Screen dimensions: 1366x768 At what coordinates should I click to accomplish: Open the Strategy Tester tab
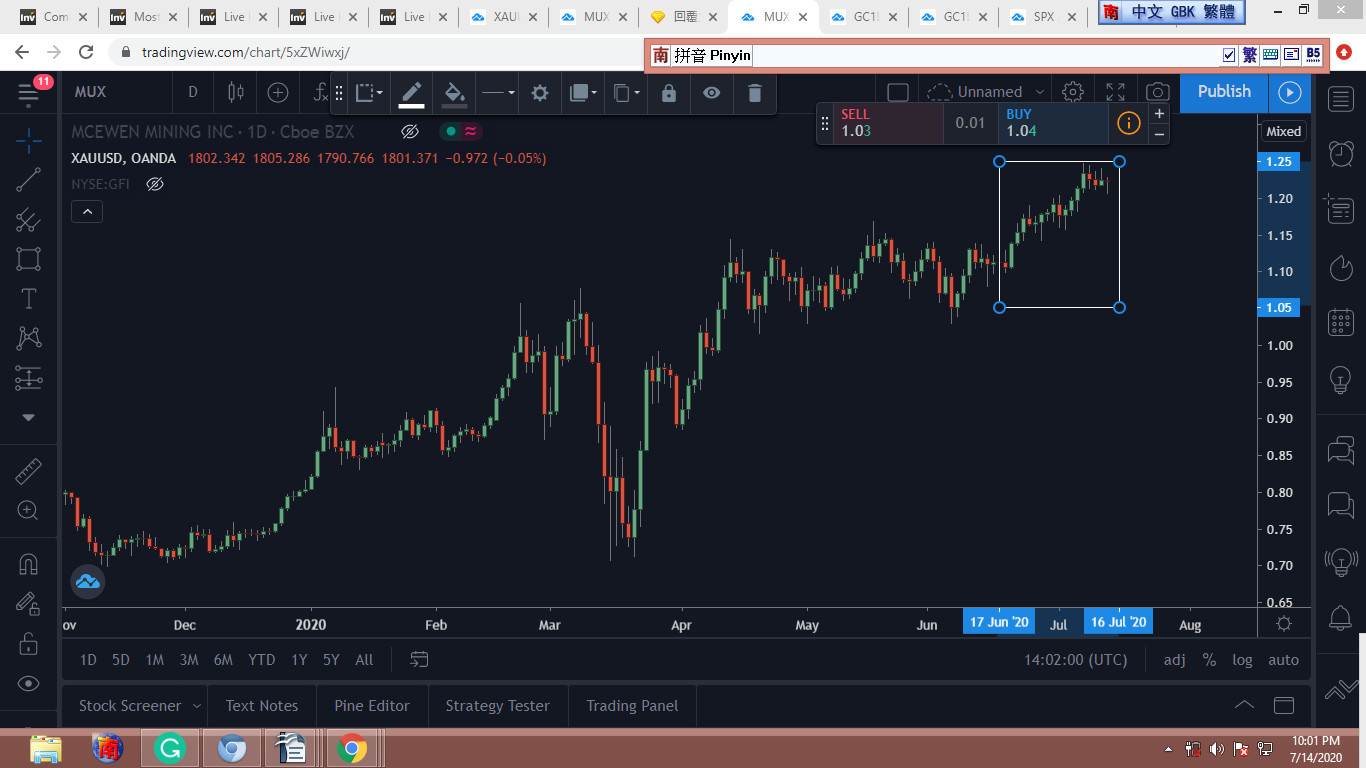point(497,706)
